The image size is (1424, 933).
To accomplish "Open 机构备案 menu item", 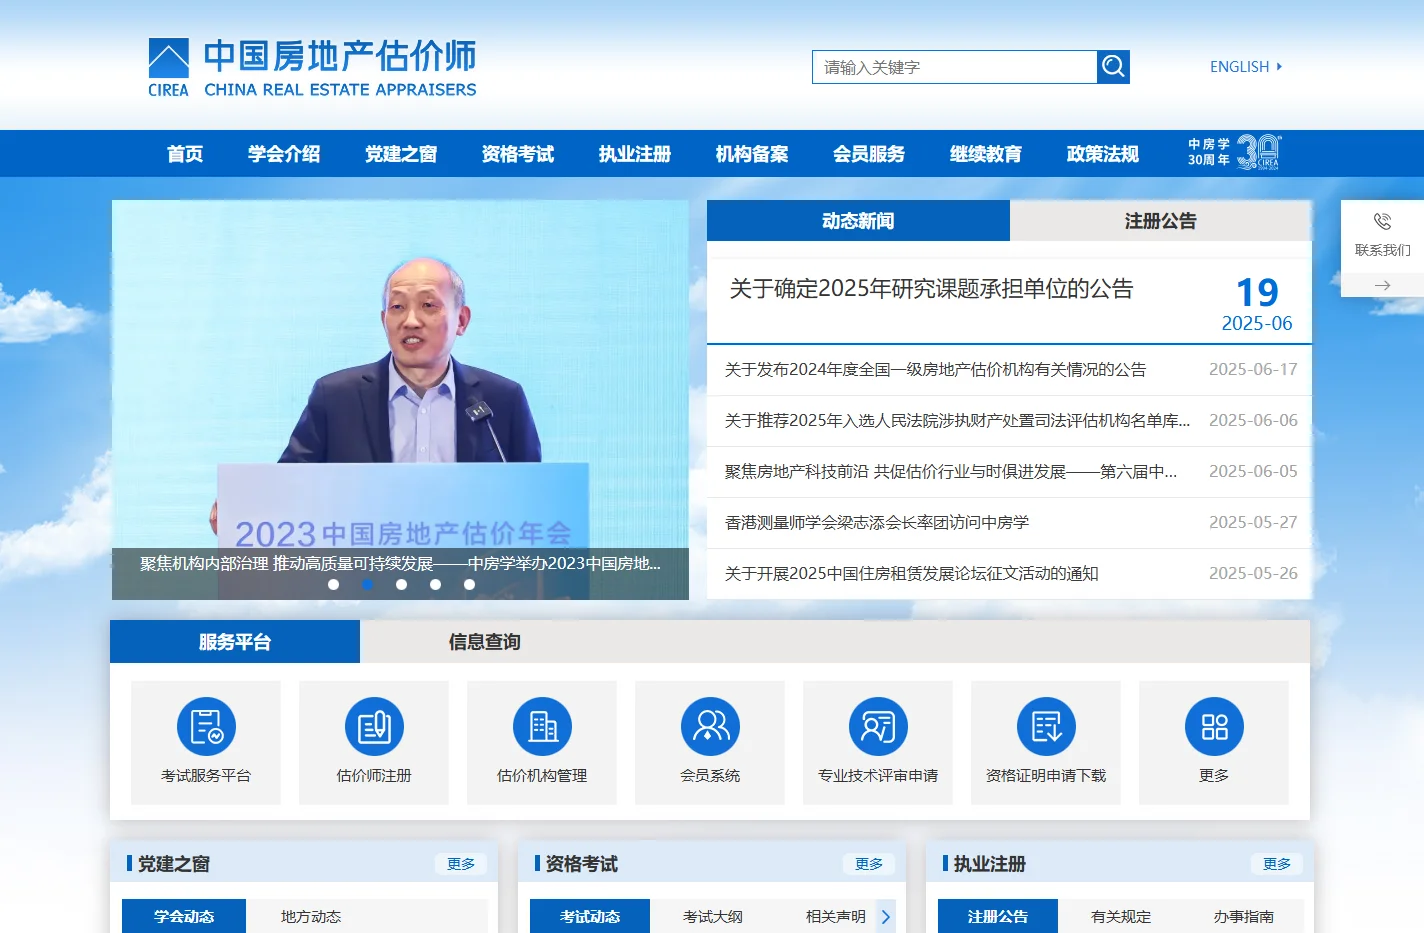I will (752, 154).
